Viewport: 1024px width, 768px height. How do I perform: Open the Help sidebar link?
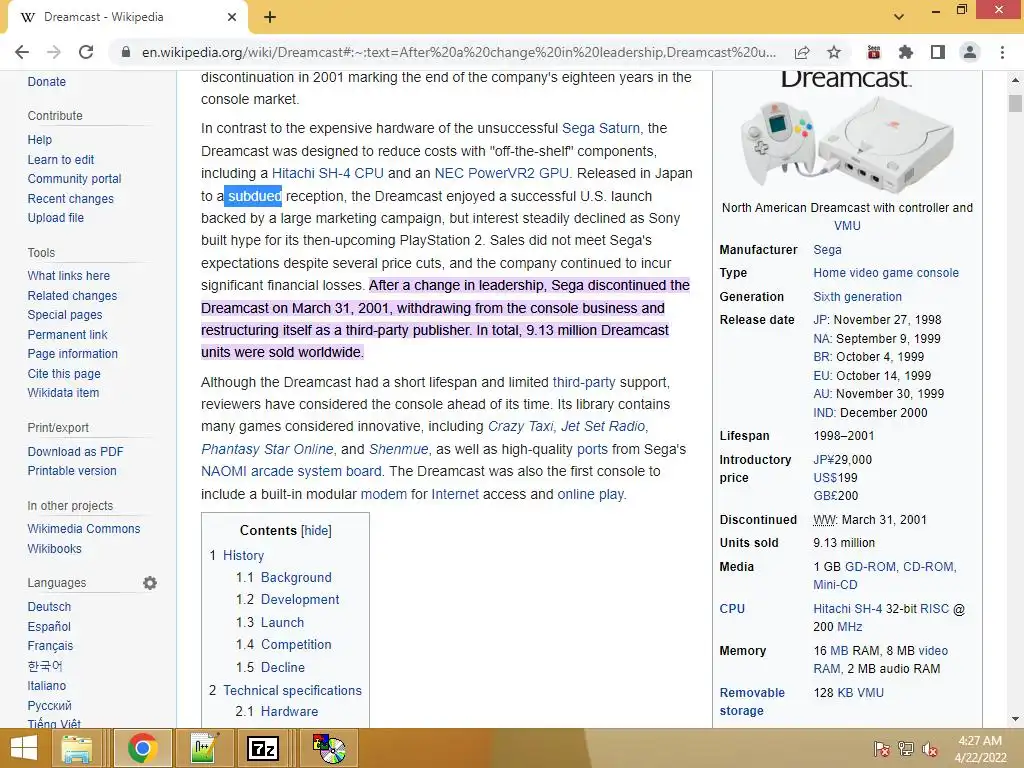pyautogui.click(x=39, y=140)
